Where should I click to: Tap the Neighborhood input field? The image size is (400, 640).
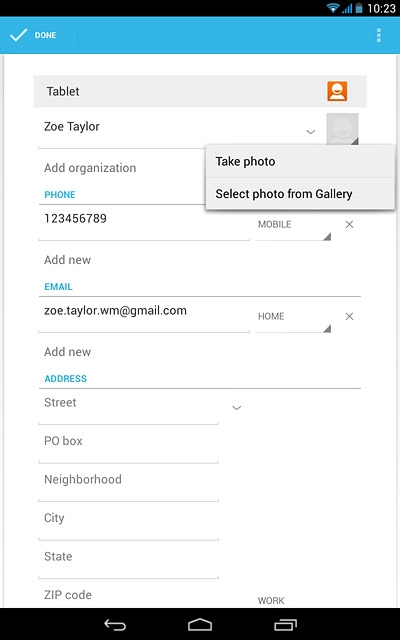[x=129, y=483]
